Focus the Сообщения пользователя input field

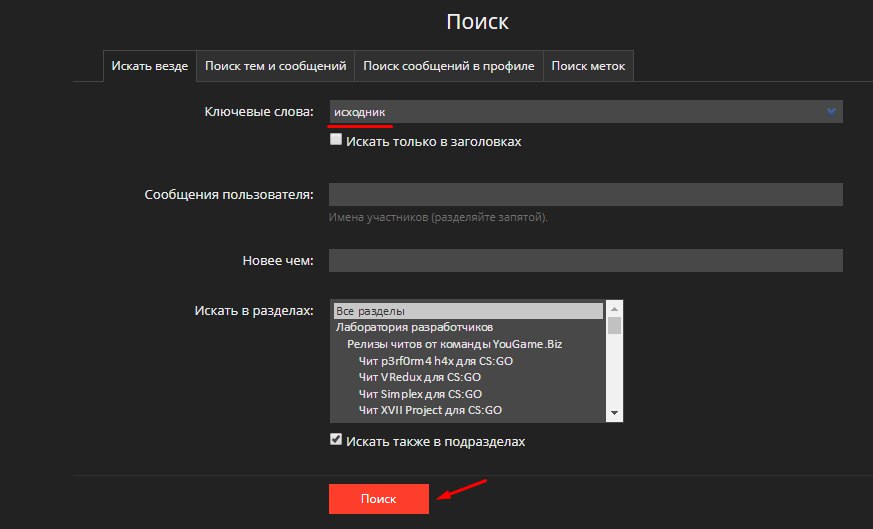pos(585,194)
